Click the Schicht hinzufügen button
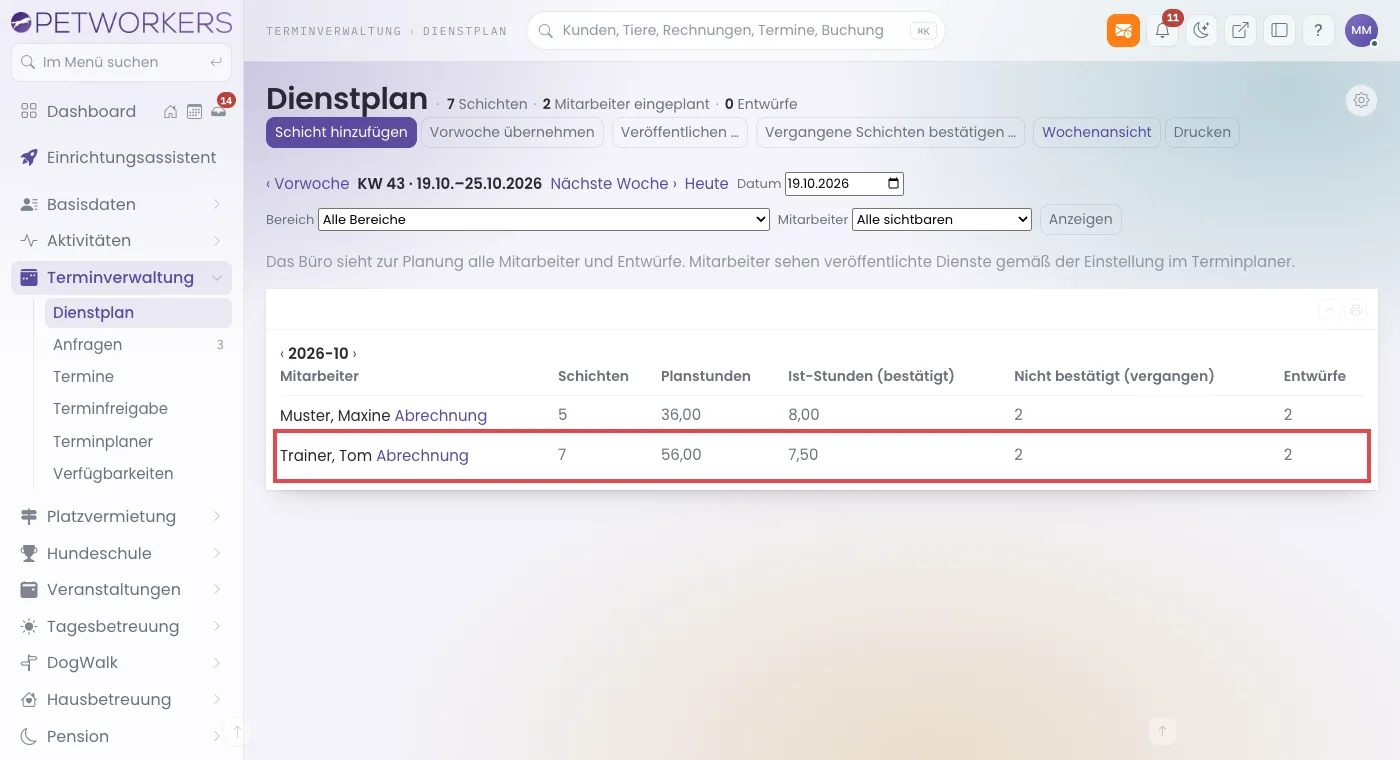Screen dimensions: 1400x760 tap(341, 132)
